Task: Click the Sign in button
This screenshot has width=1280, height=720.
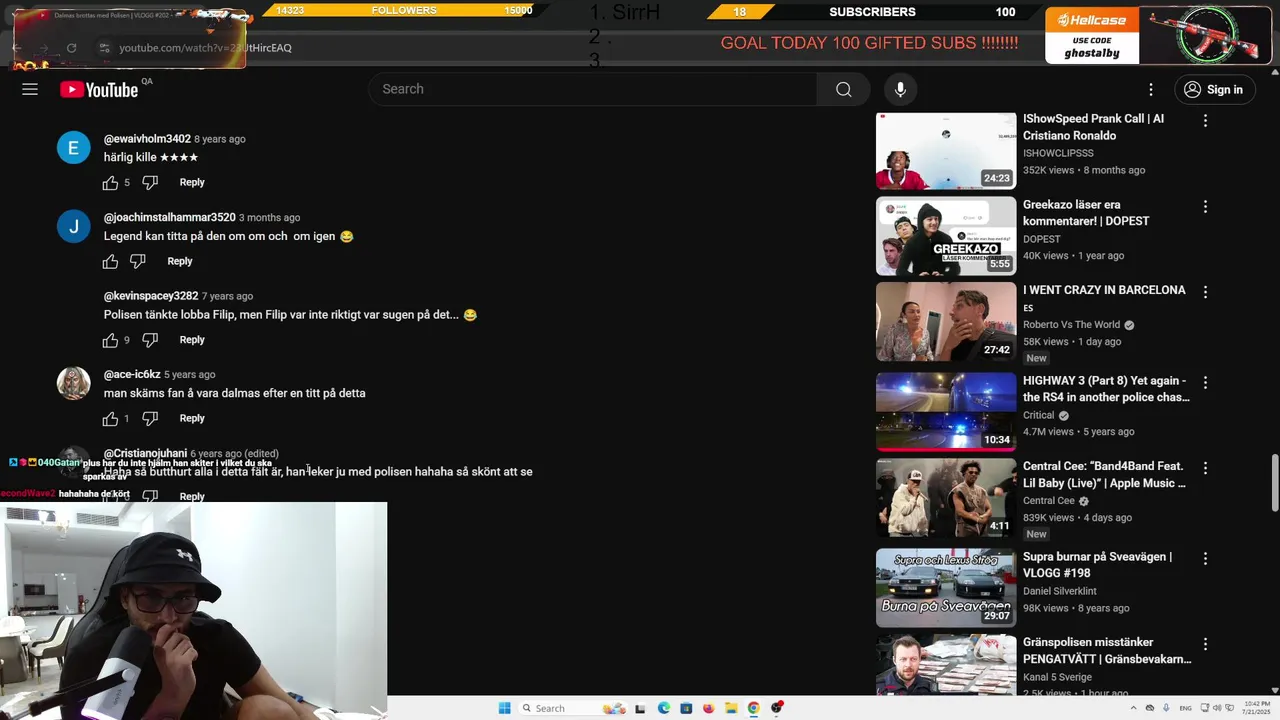Action: click(1213, 89)
